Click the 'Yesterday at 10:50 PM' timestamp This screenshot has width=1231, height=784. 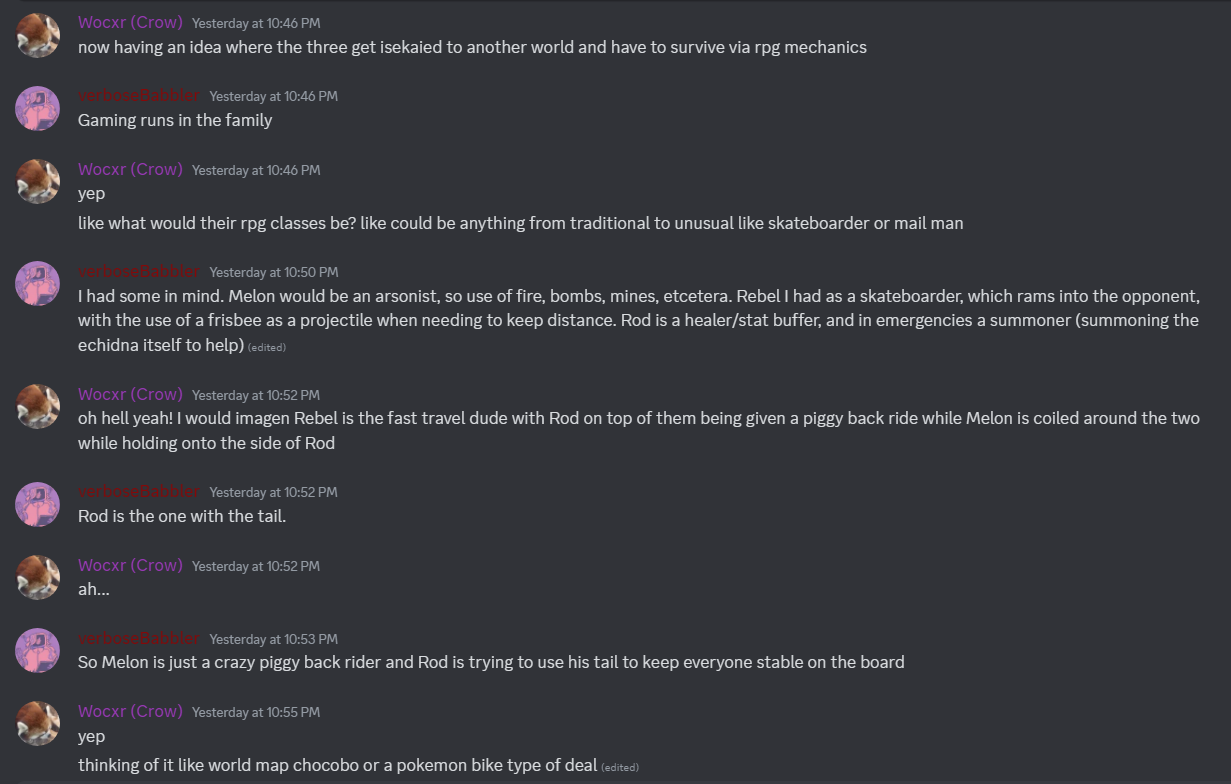273,272
